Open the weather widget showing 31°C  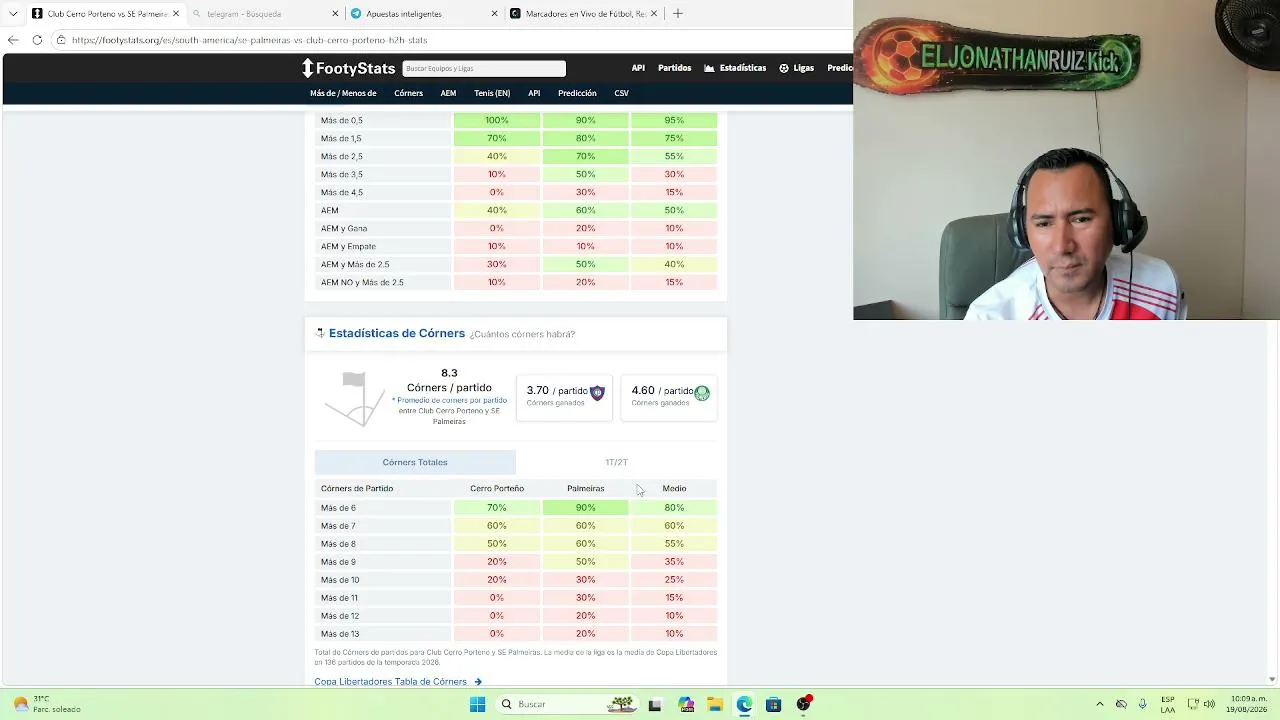[x=49, y=704]
